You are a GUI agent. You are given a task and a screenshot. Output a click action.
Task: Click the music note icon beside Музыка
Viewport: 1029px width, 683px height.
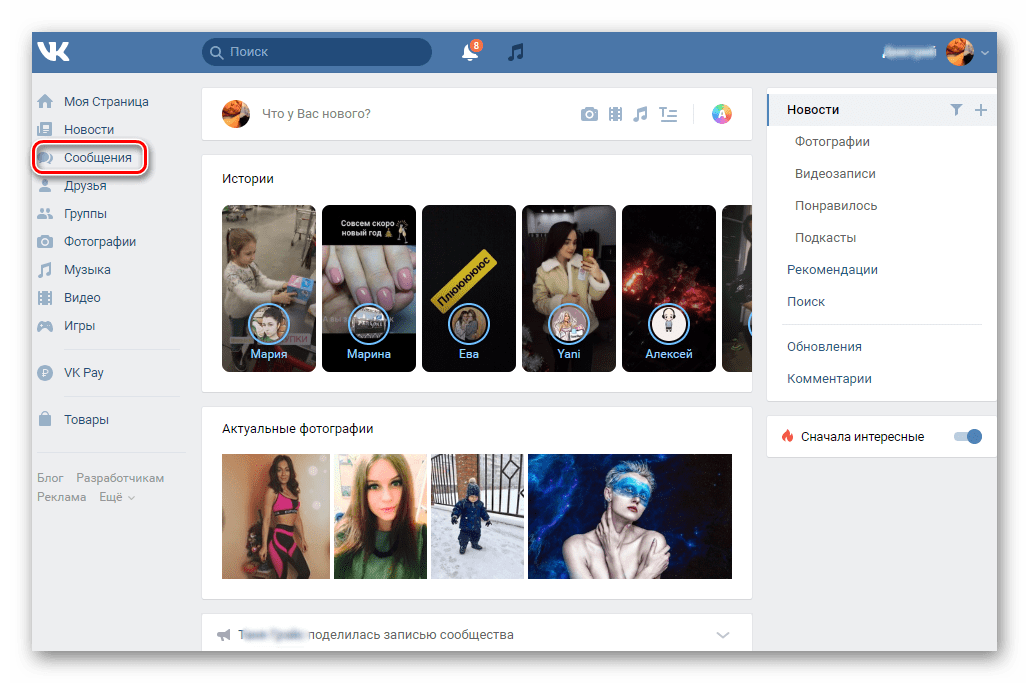click(x=45, y=270)
